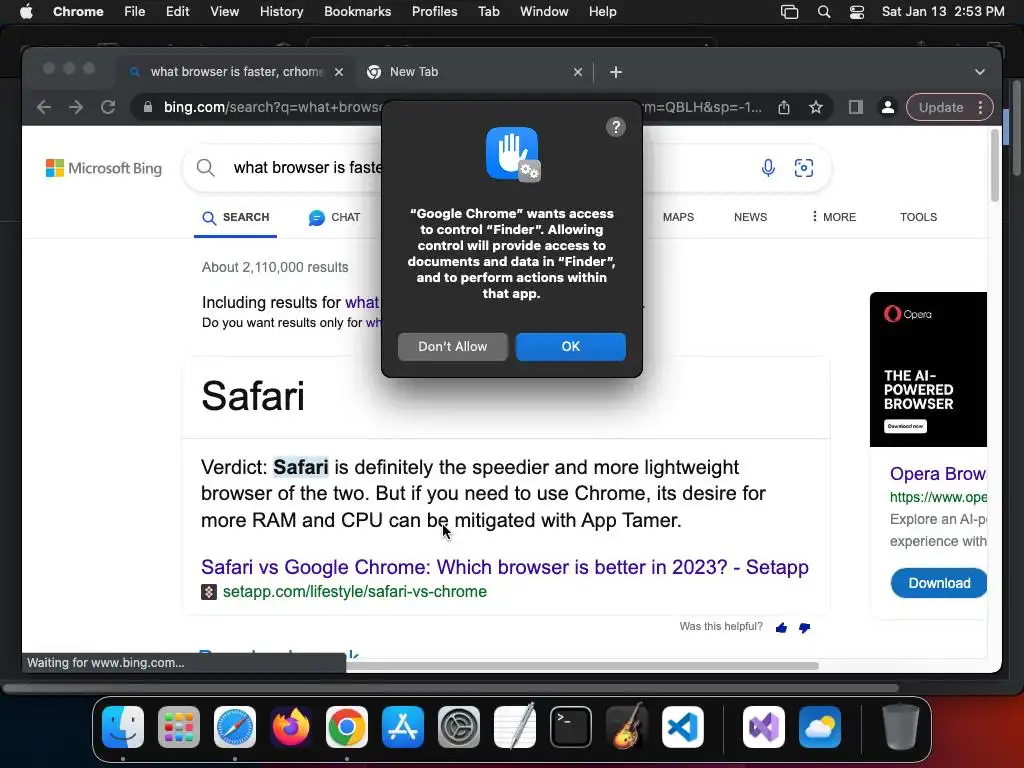Click the Bing visual search camera icon
Viewport: 1024px width, 768px height.
pyautogui.click(x=804, y=168)
